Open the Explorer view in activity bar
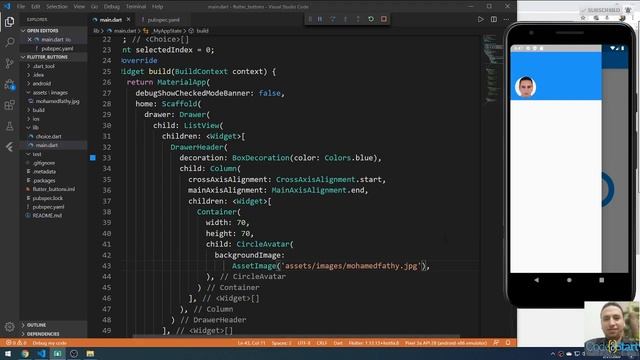640x360 pixels. [x=9, y=21]
